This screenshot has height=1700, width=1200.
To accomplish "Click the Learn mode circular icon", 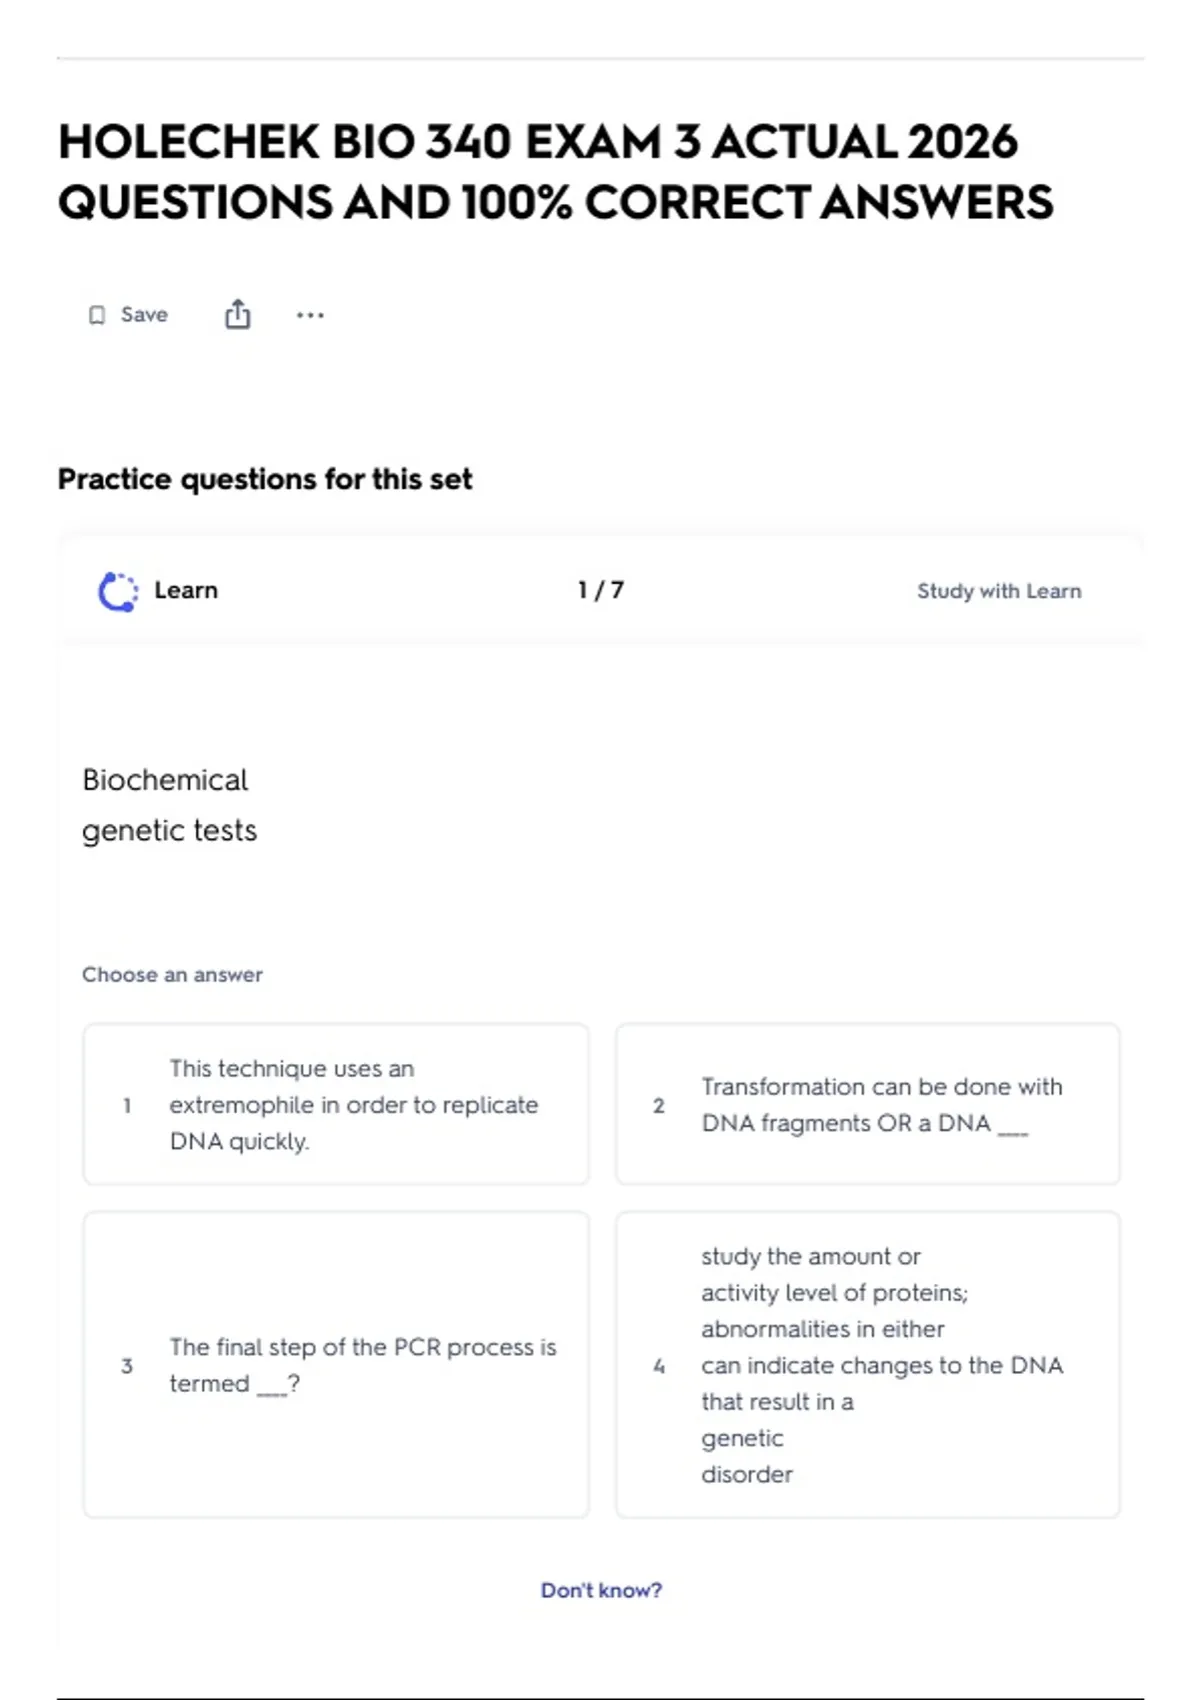I will [118, 591].
